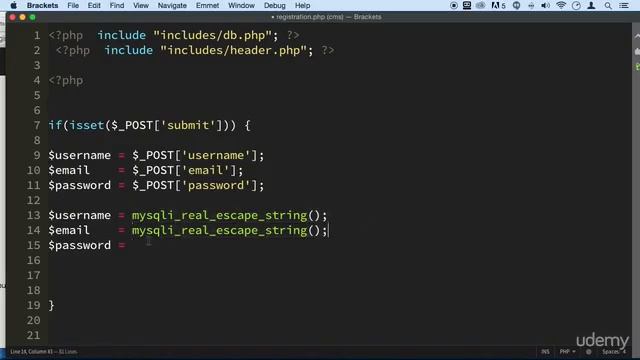640x360 pixels.
Task: Open the Help menu
Action: click(x=302, y=5)
